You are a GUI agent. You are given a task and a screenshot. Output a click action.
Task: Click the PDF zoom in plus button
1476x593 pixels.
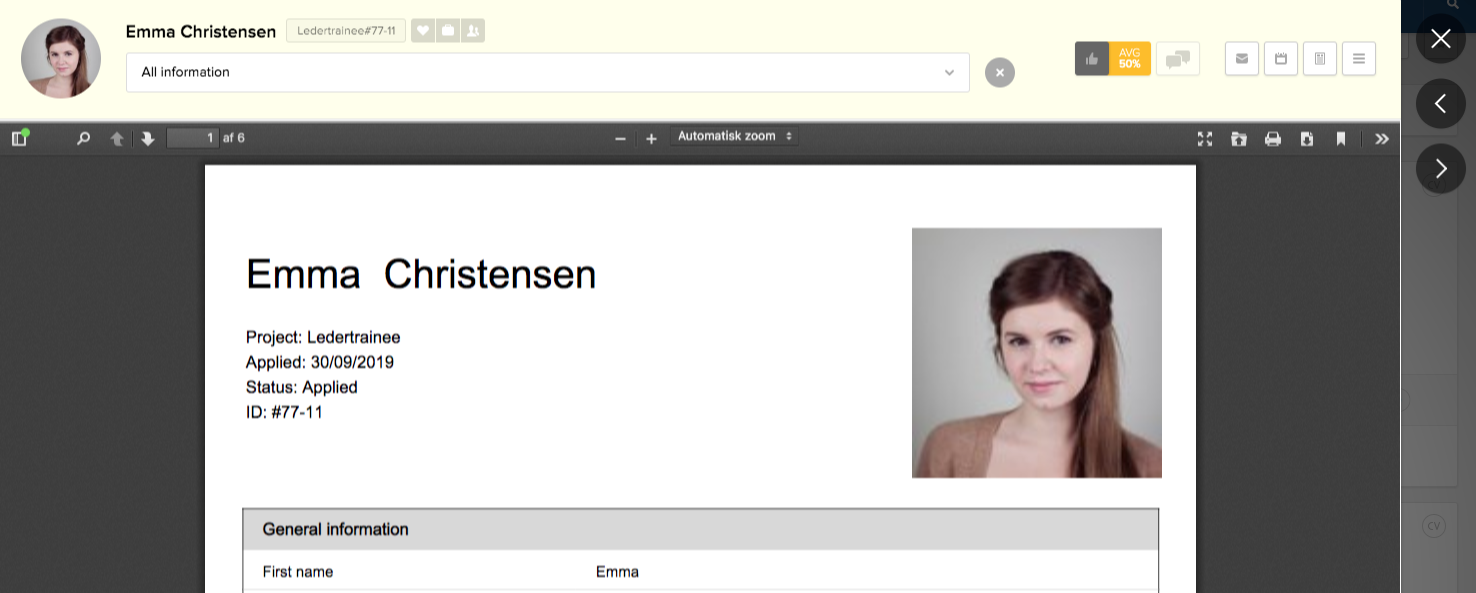pyautogui.click(x=651, y=139)
